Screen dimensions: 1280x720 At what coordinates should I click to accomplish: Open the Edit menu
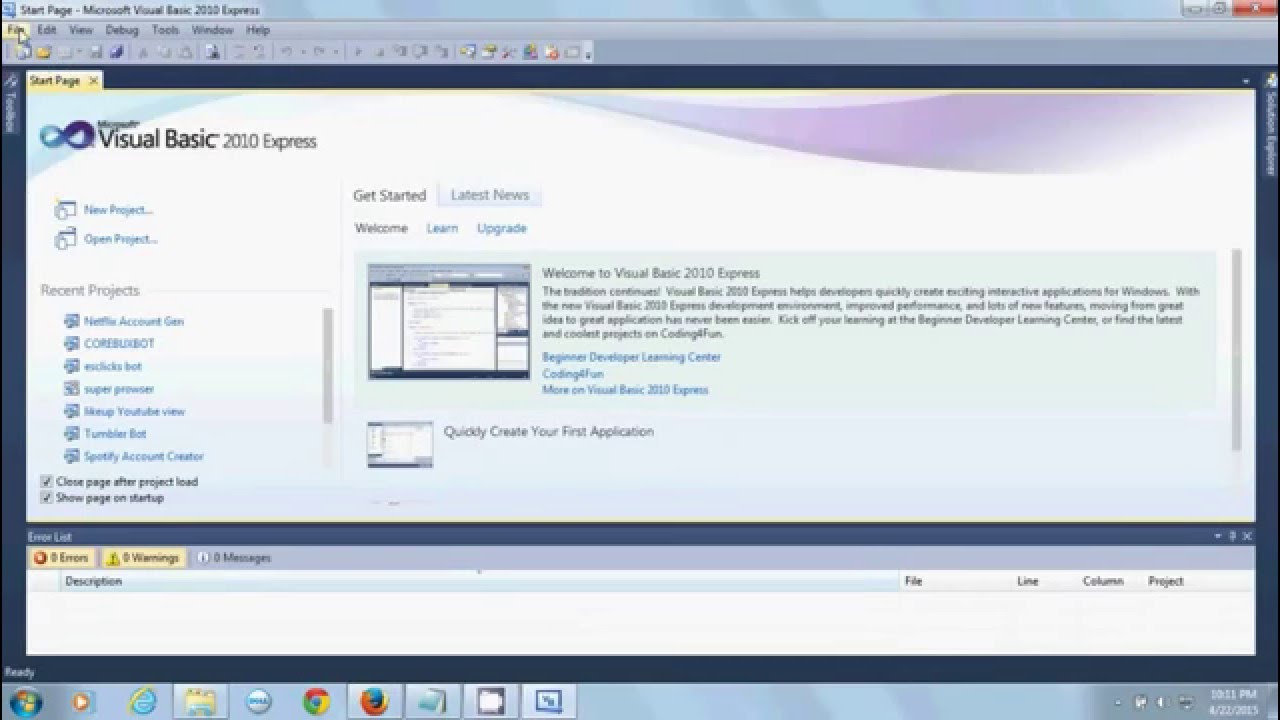tap(47, 30)
